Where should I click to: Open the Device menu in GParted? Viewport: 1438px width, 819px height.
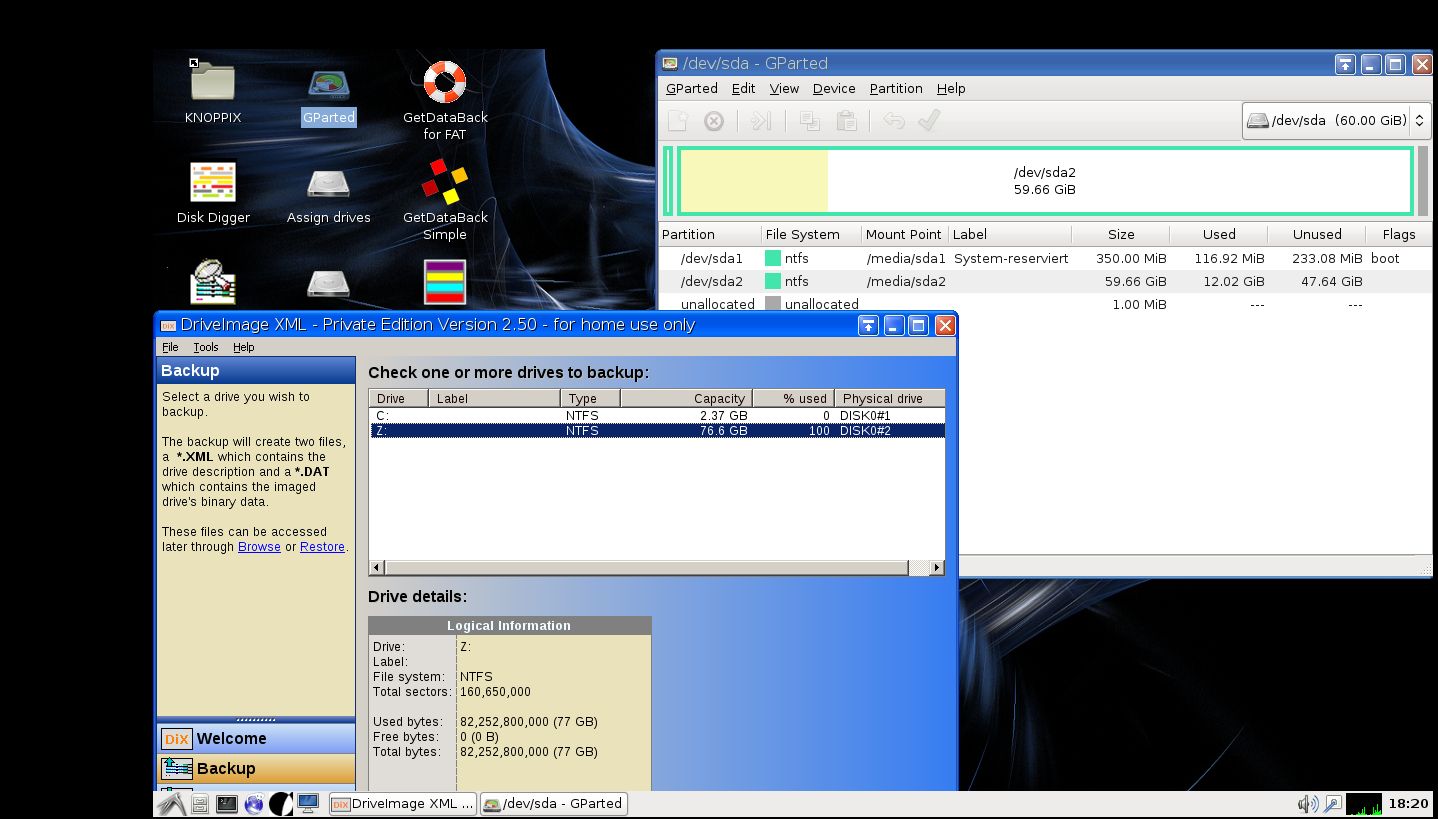[834, 88]
